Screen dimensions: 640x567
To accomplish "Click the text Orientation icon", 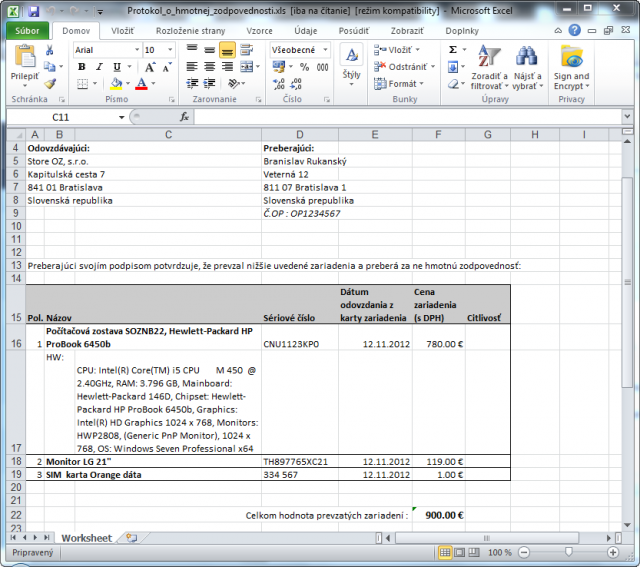I will [x=234, y=84].
